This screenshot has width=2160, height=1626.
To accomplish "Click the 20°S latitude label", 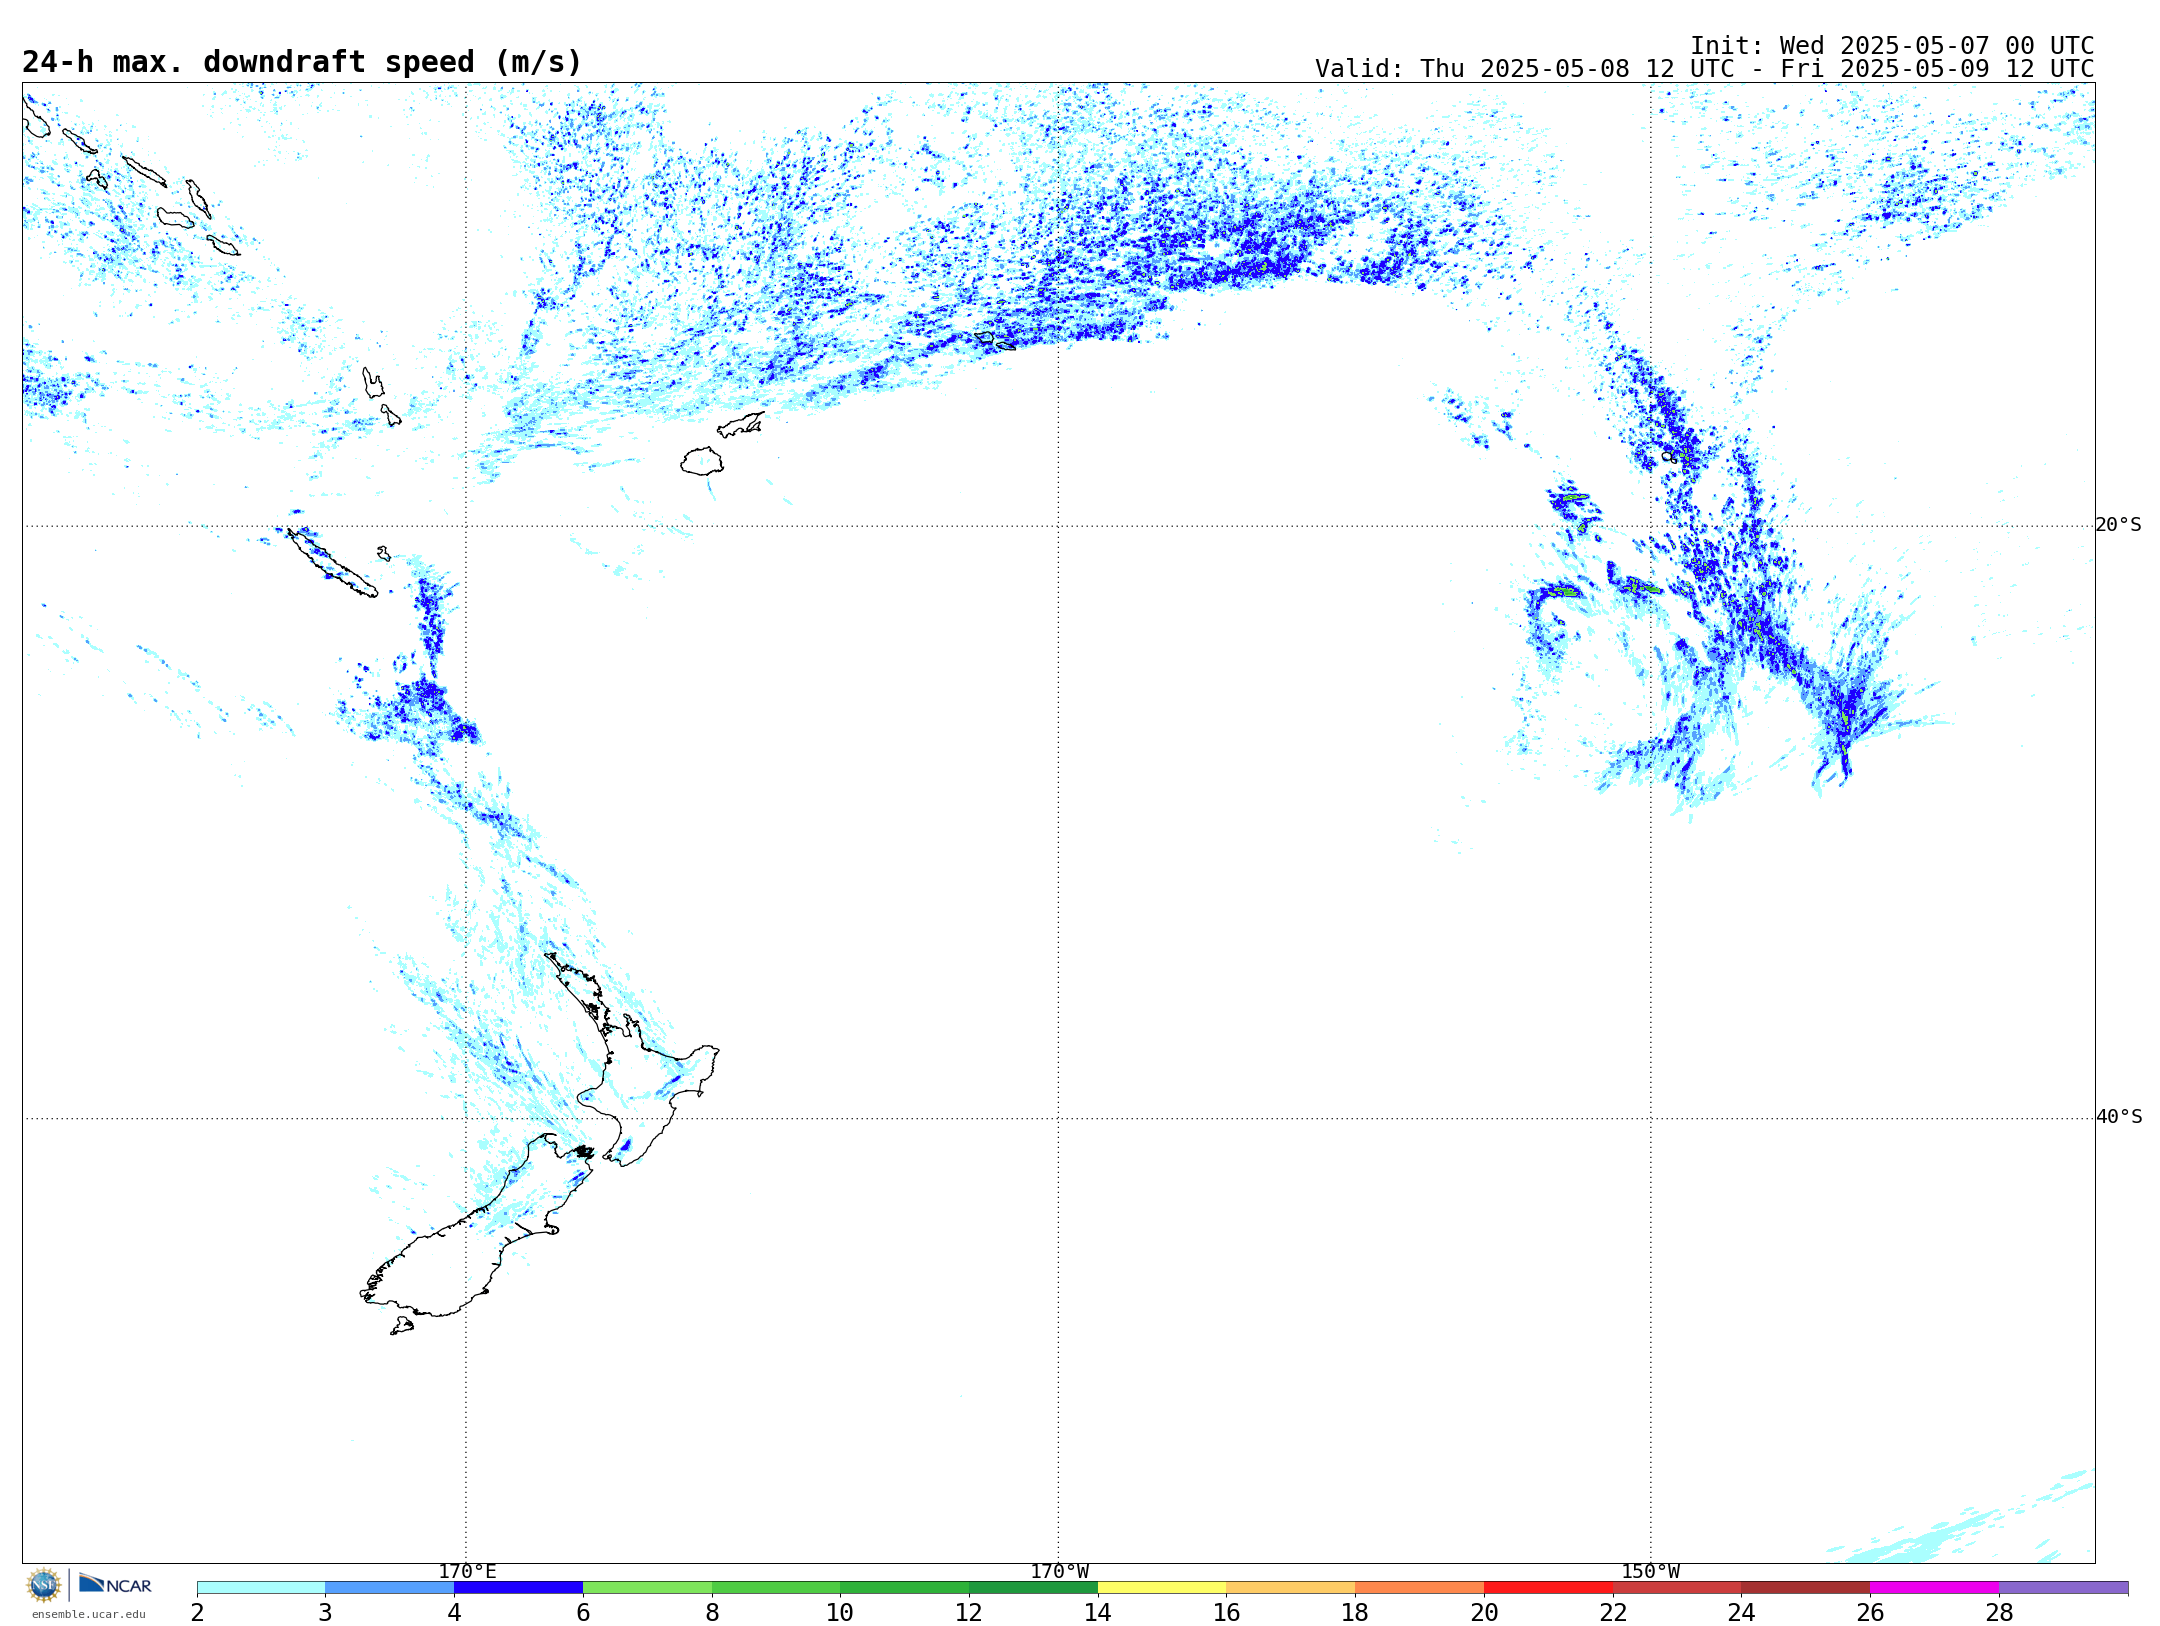I will pos(2118,525).
